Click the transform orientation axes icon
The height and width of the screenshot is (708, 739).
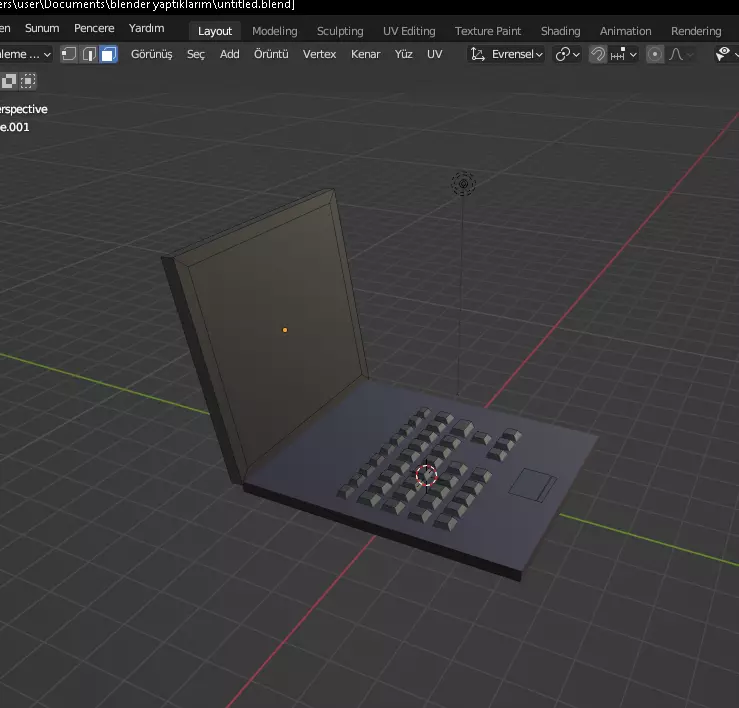click(x=477, y=54)
